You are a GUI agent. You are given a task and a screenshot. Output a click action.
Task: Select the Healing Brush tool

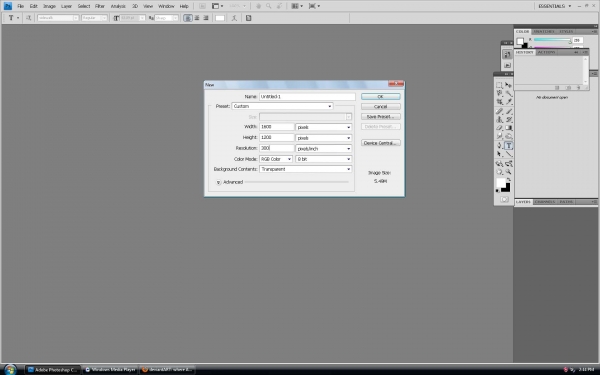pos(499,111)
